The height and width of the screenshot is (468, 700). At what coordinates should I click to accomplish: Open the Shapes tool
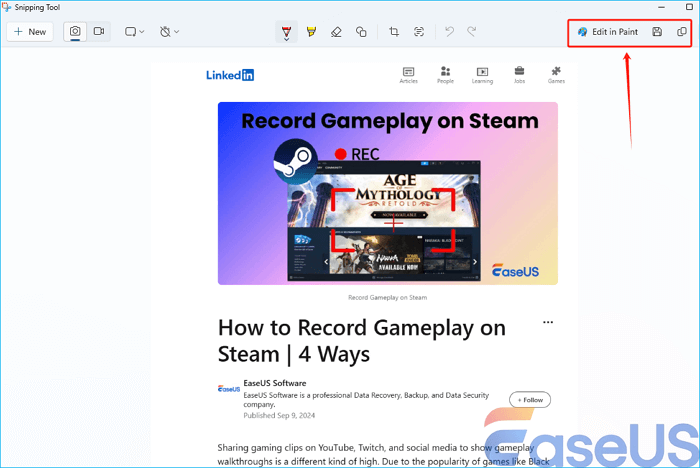click(361, 32)
